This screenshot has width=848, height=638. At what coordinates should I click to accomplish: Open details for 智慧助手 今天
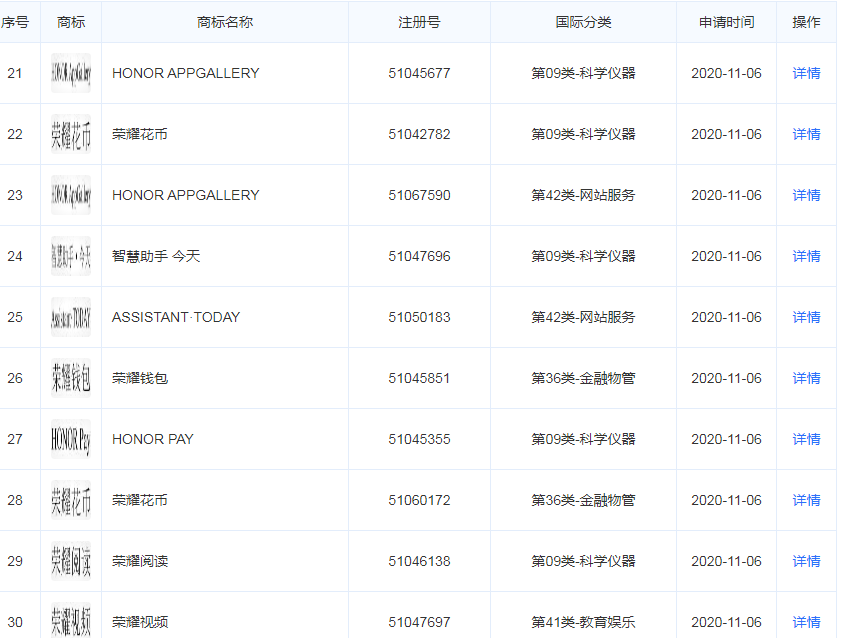pyautogui.click(x=806, y=256)
